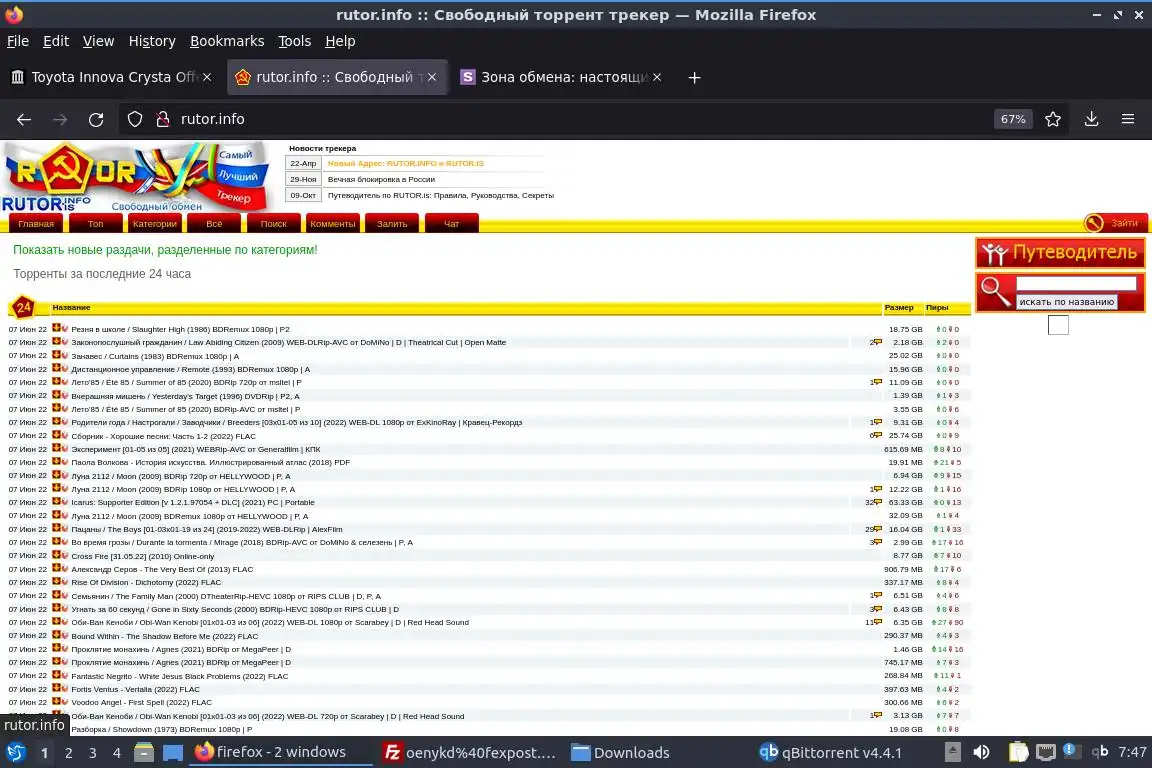Image resolution: width=1152 pixels, height=768 pixels.
Task: Click the искать по названию button
Action: [1066, 301]
